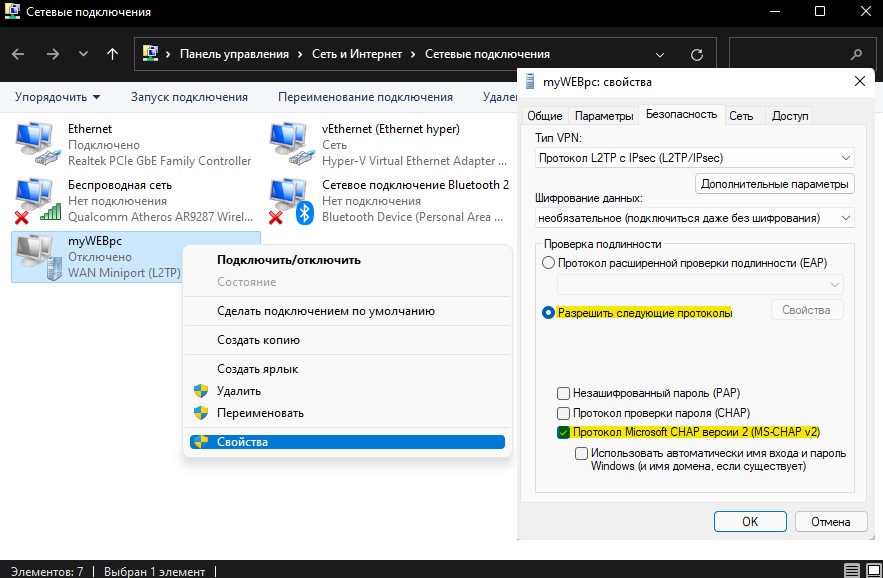Click Запуск подключения in toolbar
Viewport: 883px width, 578px height.
click(x=189, y=97)
